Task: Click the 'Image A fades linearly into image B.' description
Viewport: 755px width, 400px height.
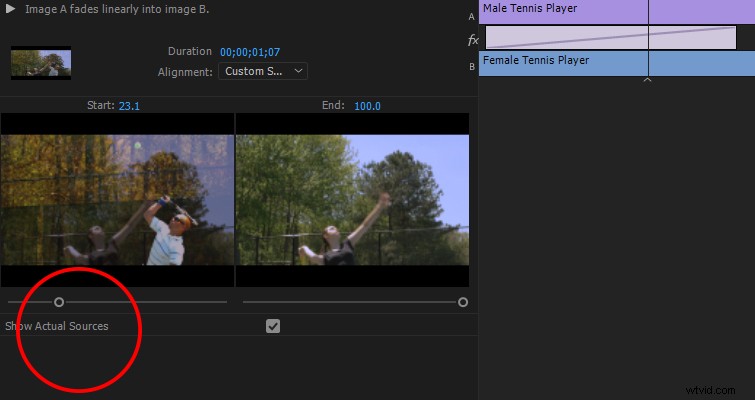Action: (x=117, y=9)
